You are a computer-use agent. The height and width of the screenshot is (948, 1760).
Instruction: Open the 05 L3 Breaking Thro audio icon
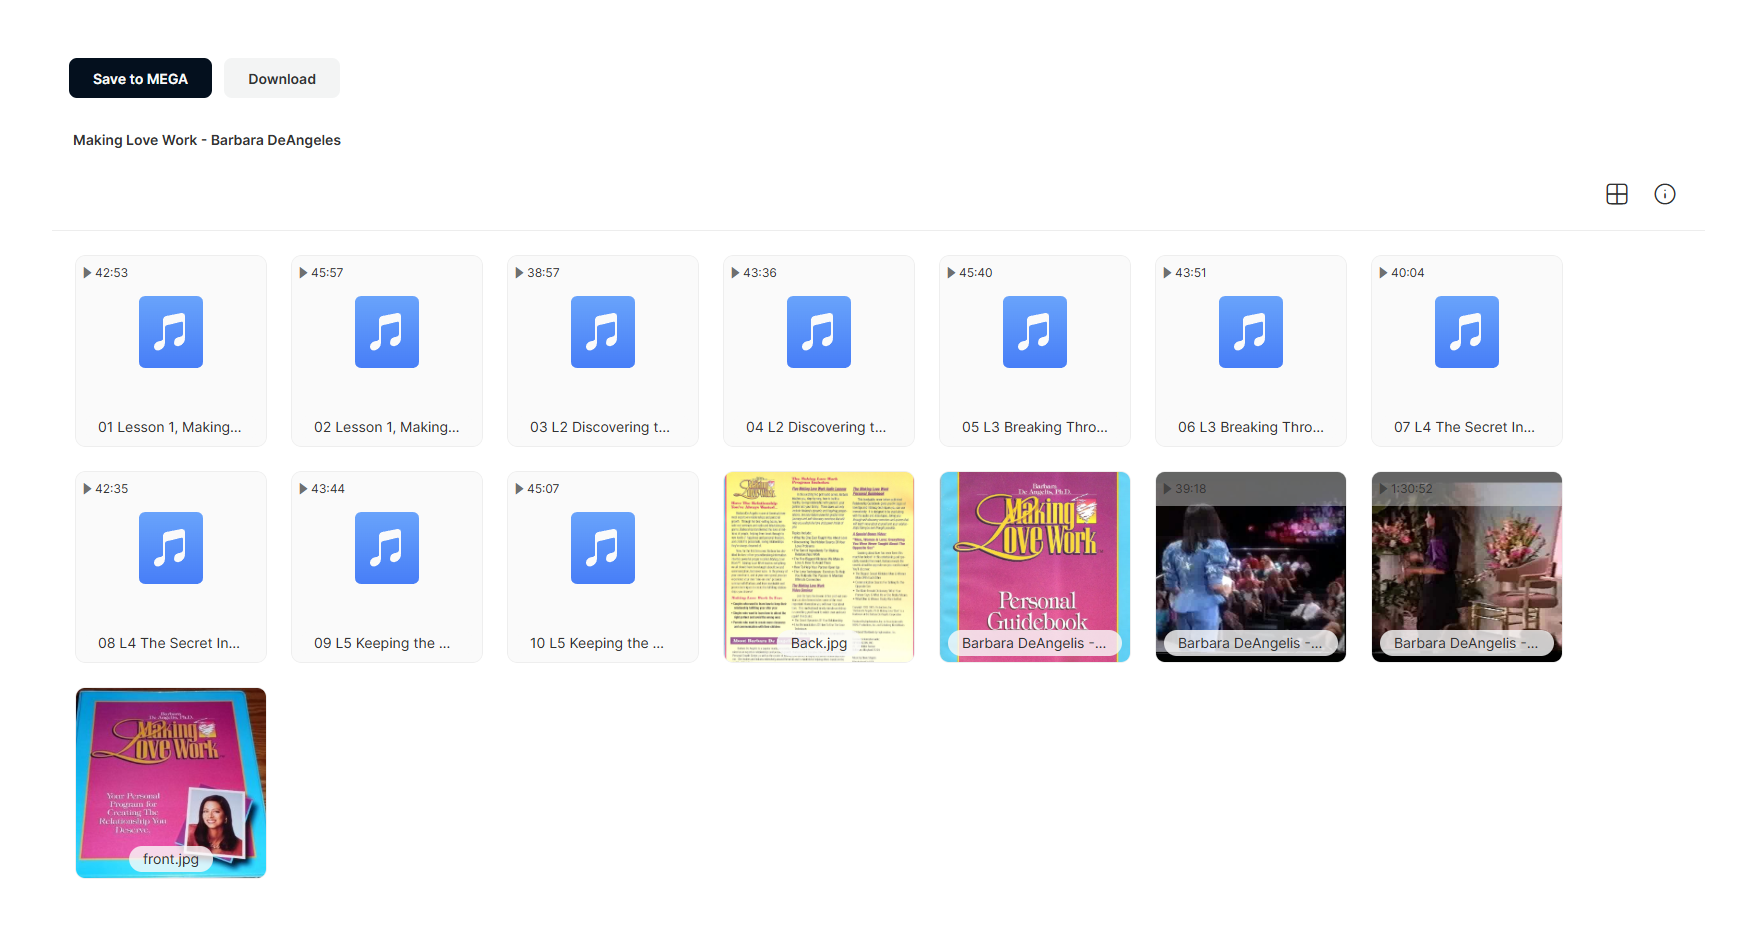(1035, 332)
